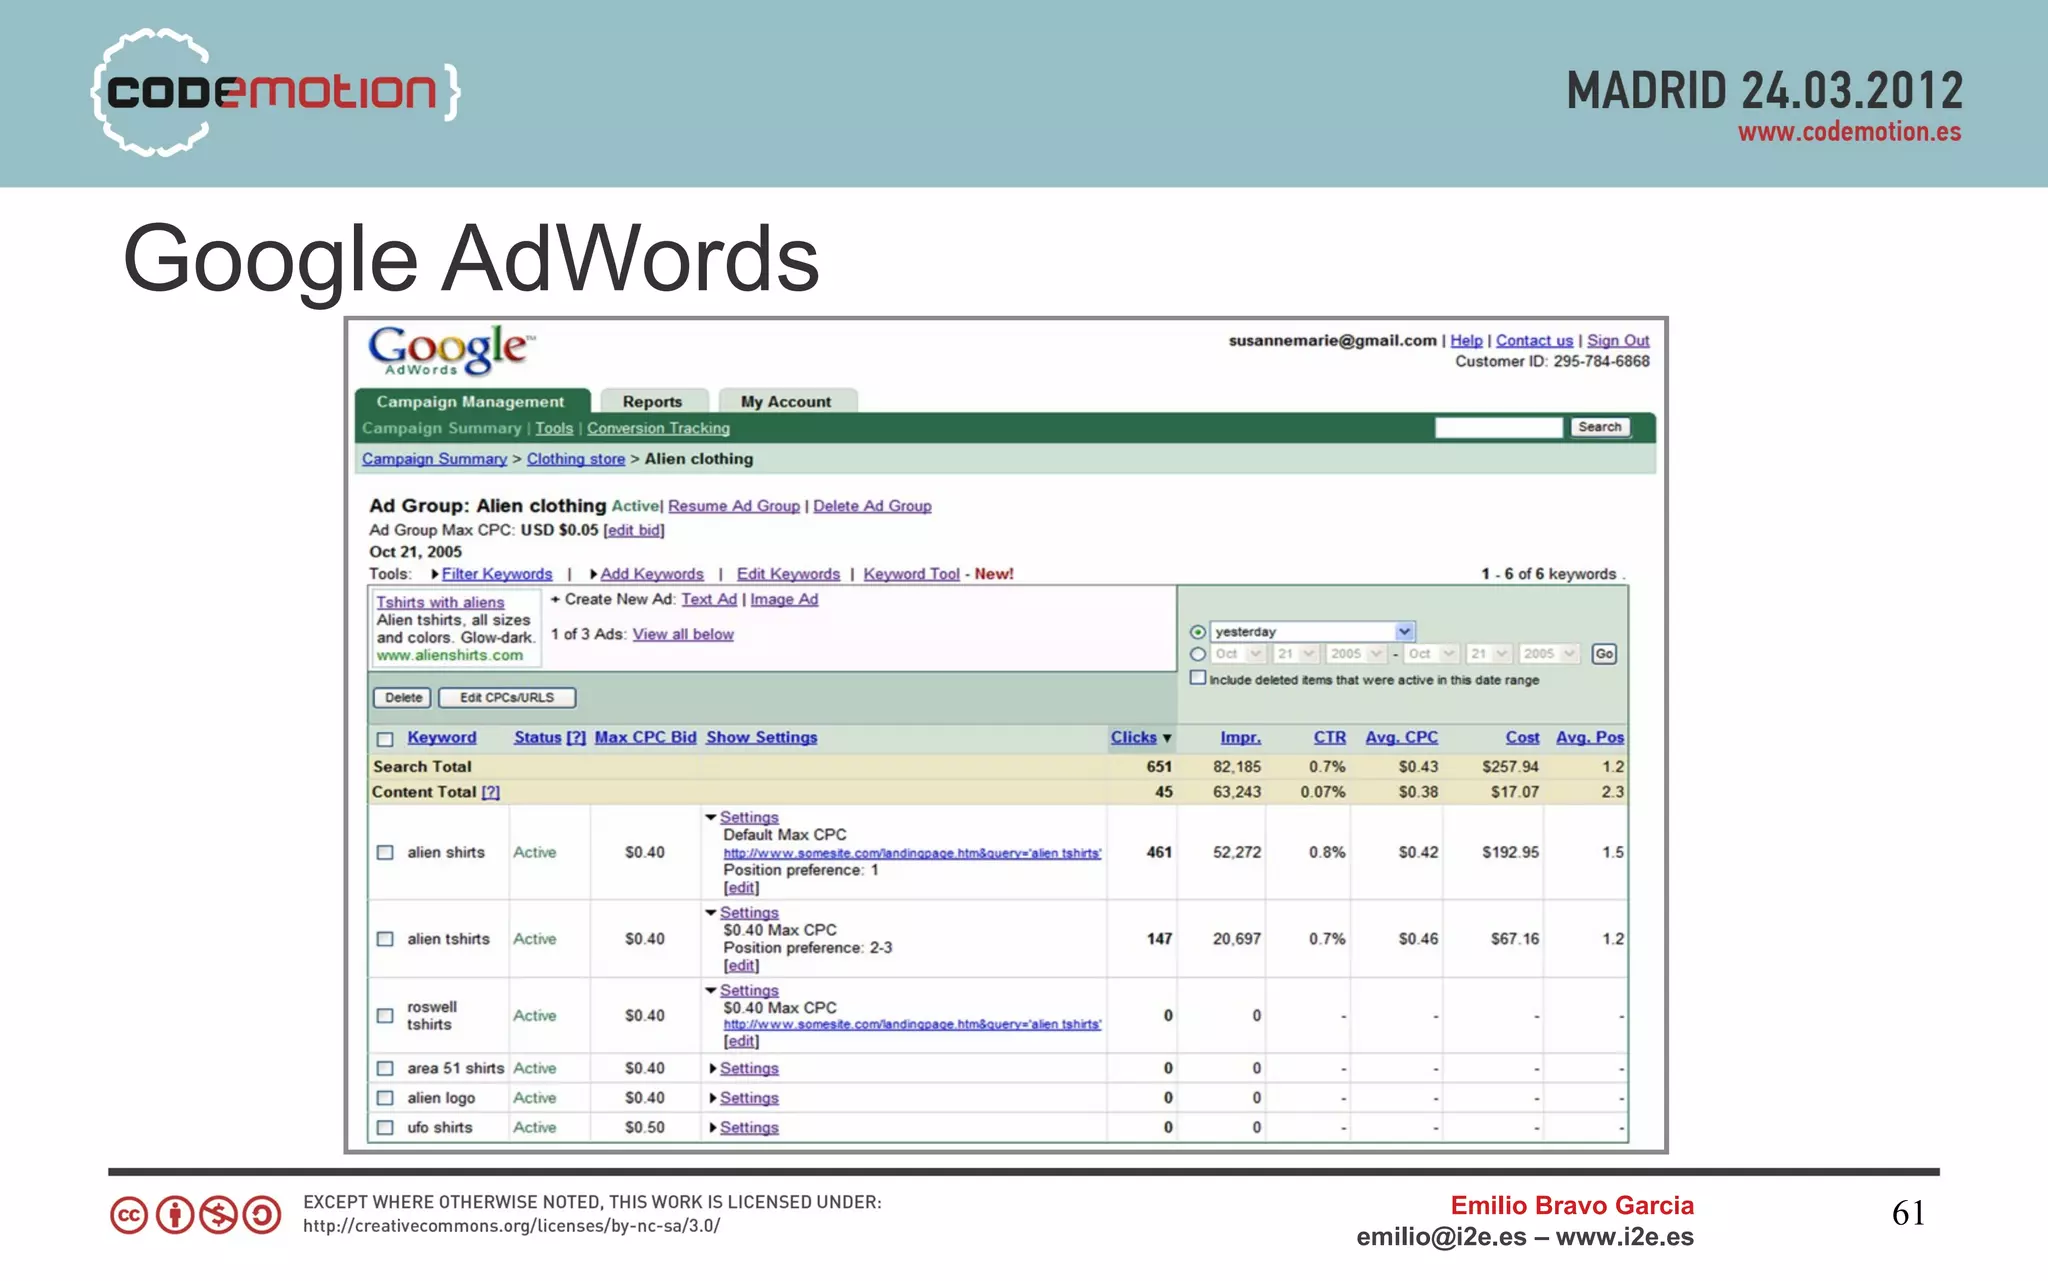Click the Content Total help [?] link
The height and width of the screenshot is (1281, 2048).
coord(490,792)
